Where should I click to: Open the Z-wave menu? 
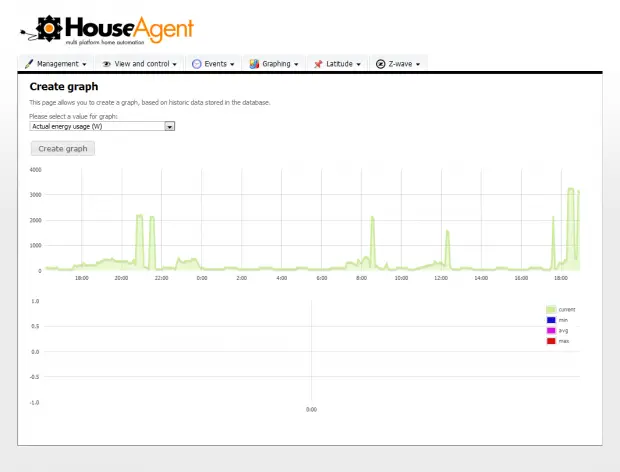399,64
